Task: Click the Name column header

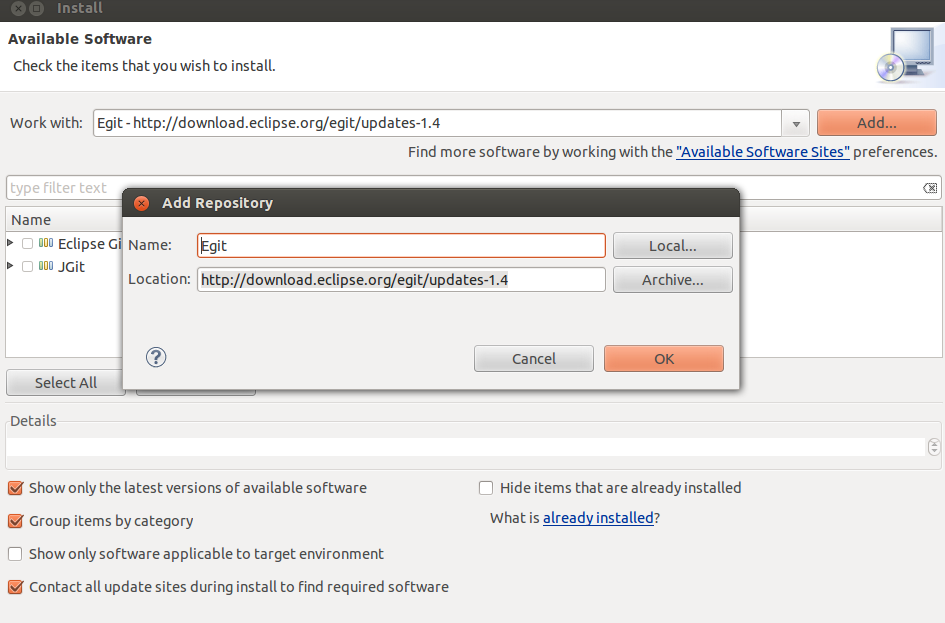Action: coord(63,219)
